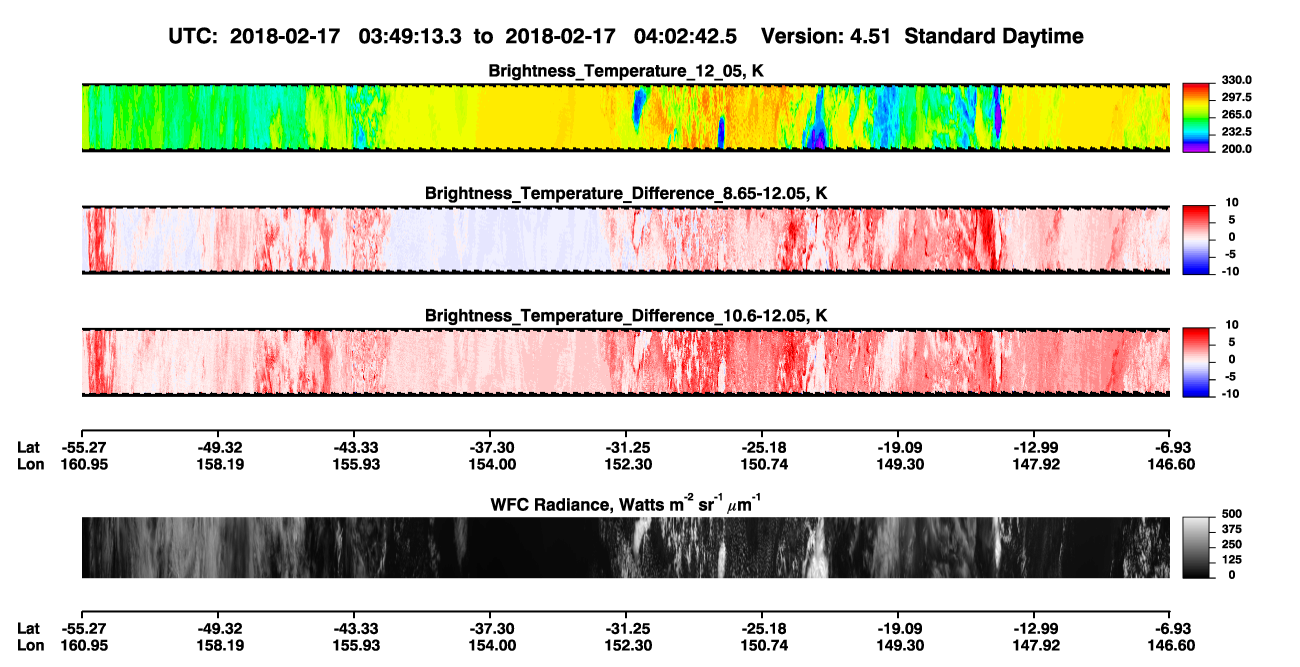
Task: Click longitude '154.00' on the axis beneath WFC strip
Action: pos(490,645)
